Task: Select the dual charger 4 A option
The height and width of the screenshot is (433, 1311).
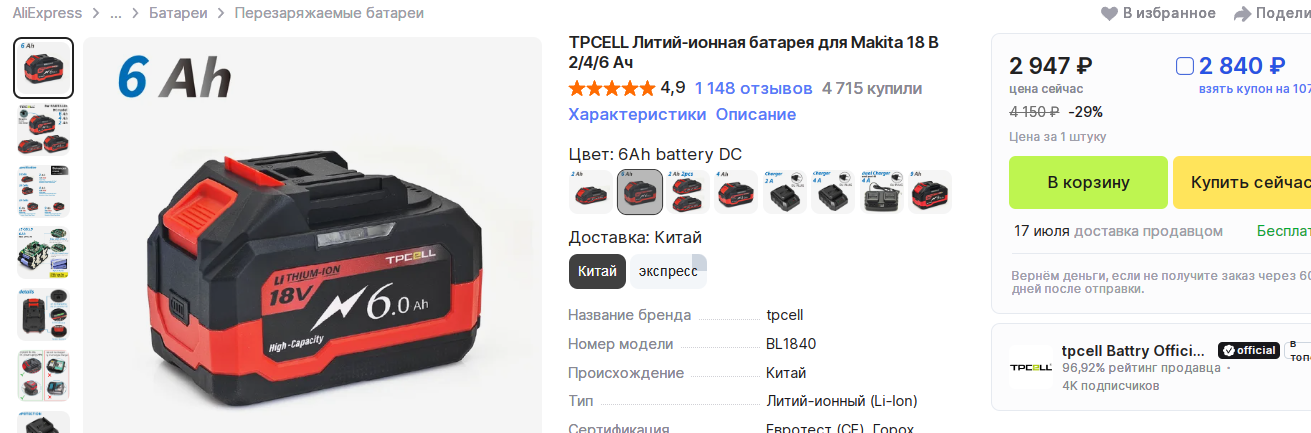Action: (x=883, y=192)
